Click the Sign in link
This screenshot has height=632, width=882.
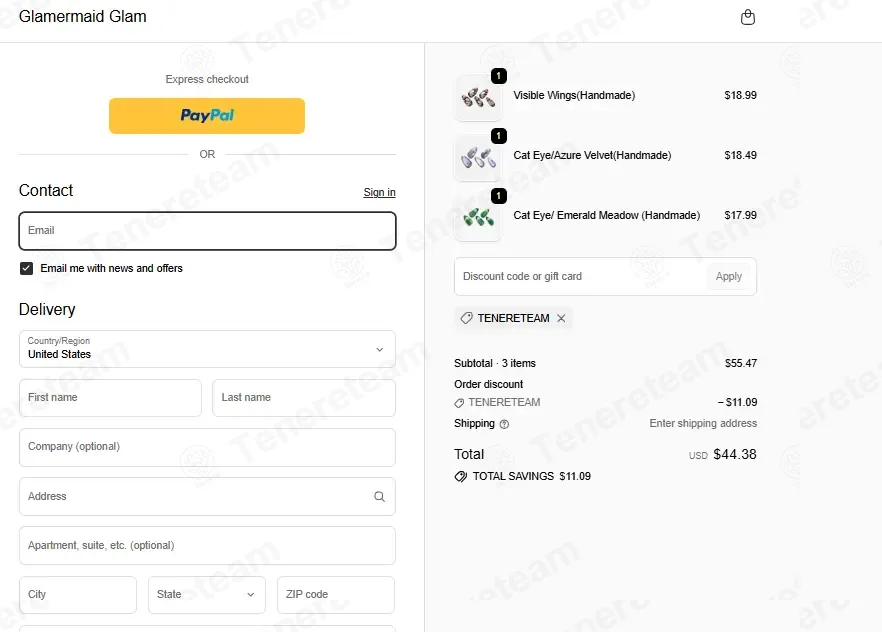[x=379, y=192]
